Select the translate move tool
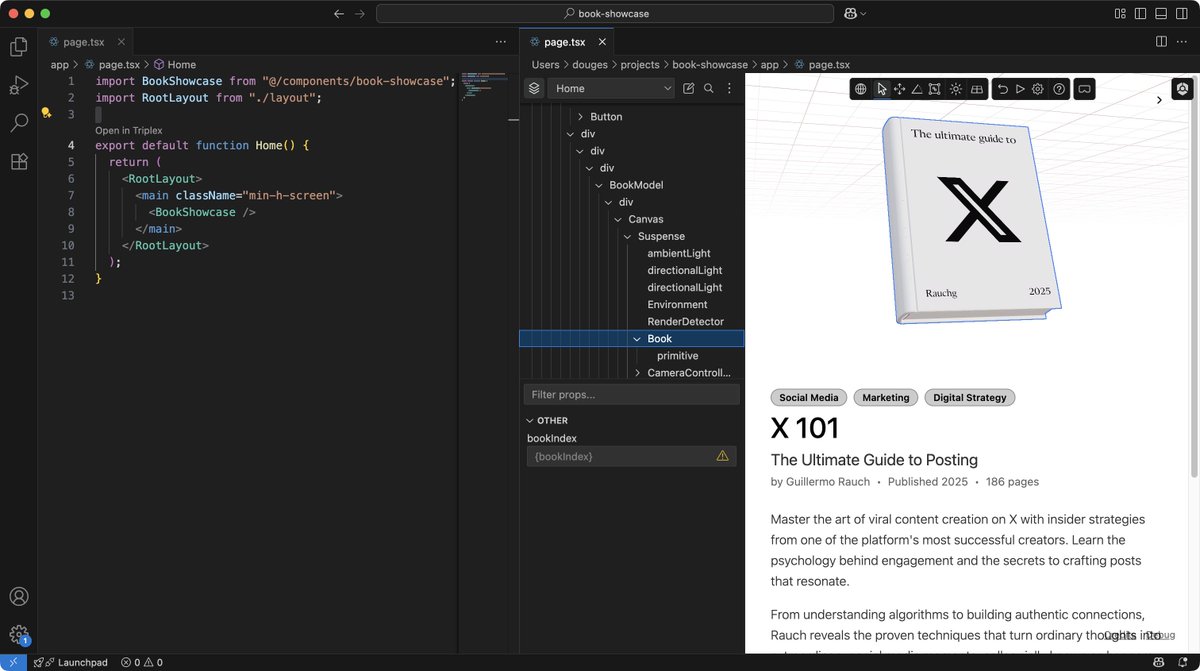 pos(899,89)
